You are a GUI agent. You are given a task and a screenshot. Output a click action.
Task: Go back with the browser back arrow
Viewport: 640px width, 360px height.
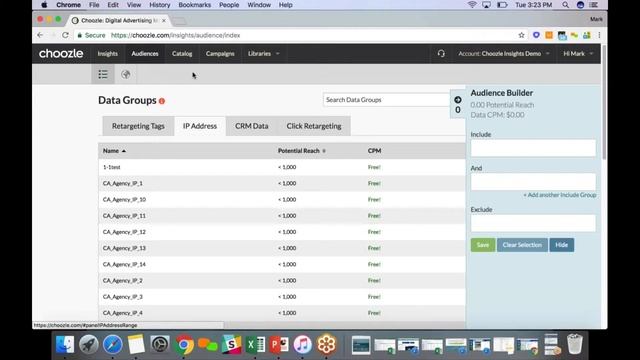pos(40,35)
